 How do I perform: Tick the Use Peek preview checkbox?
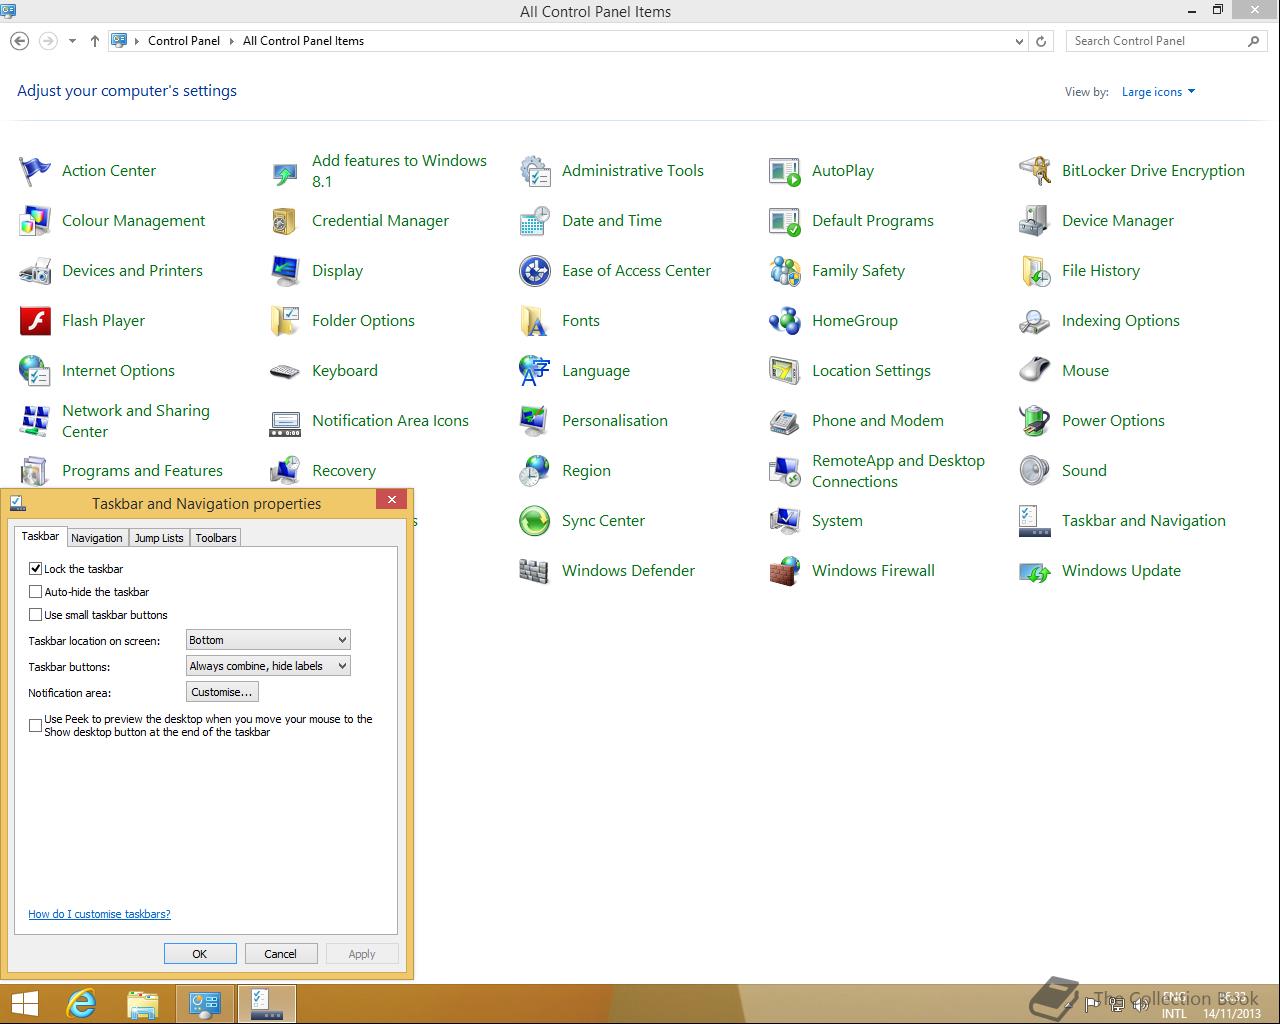[x=36, y=725]
